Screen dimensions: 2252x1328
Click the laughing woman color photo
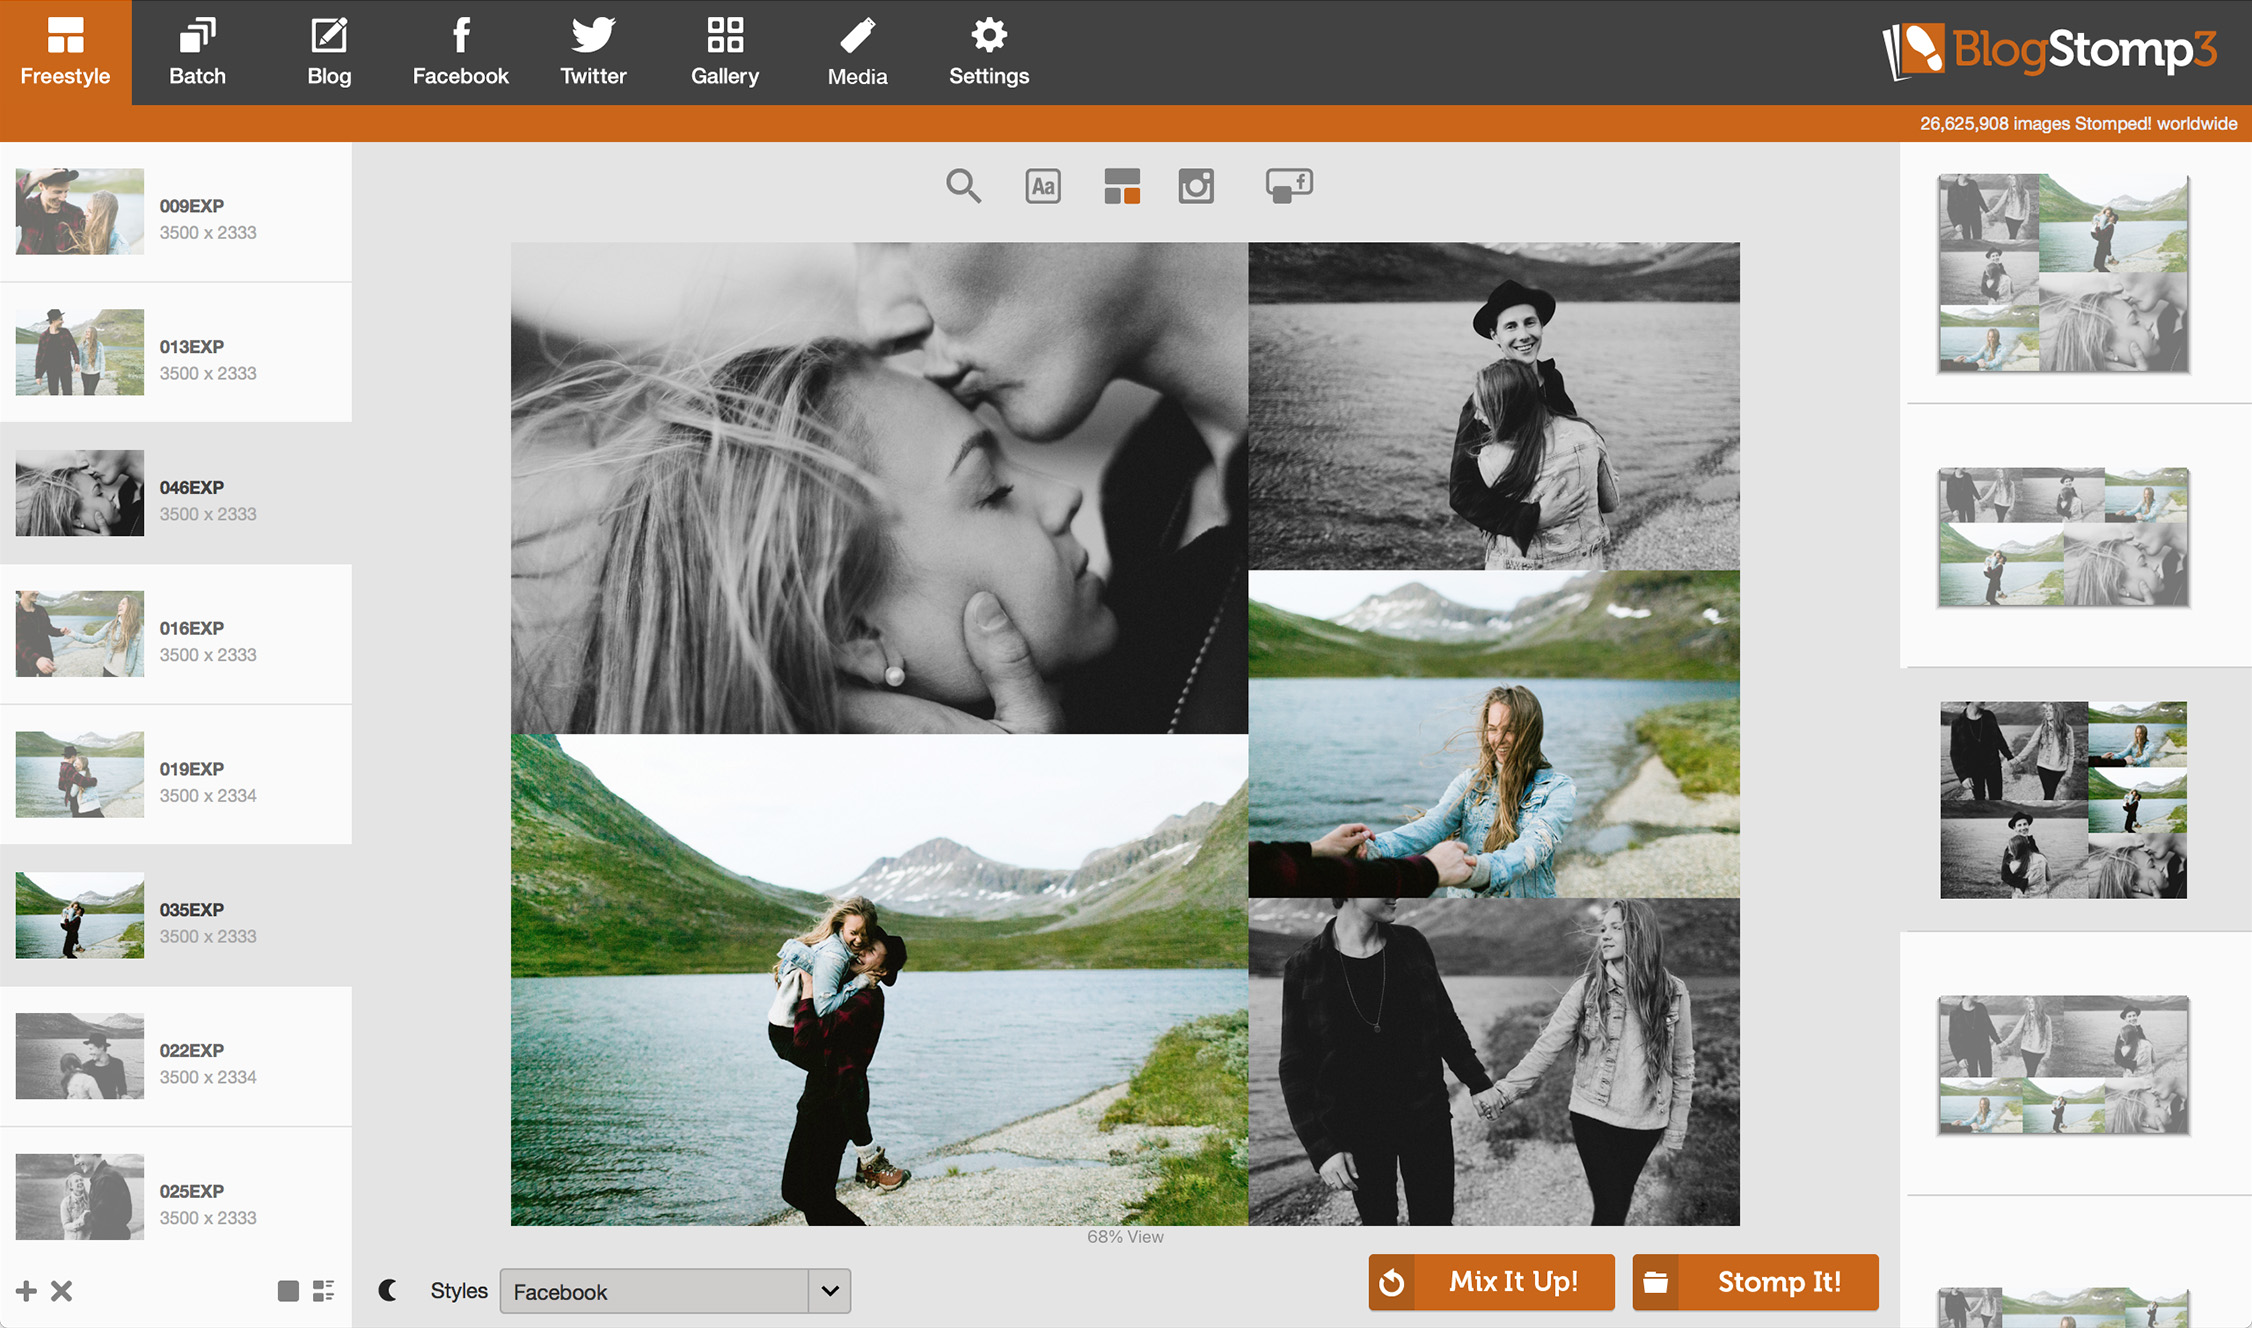pos(1494,734)
